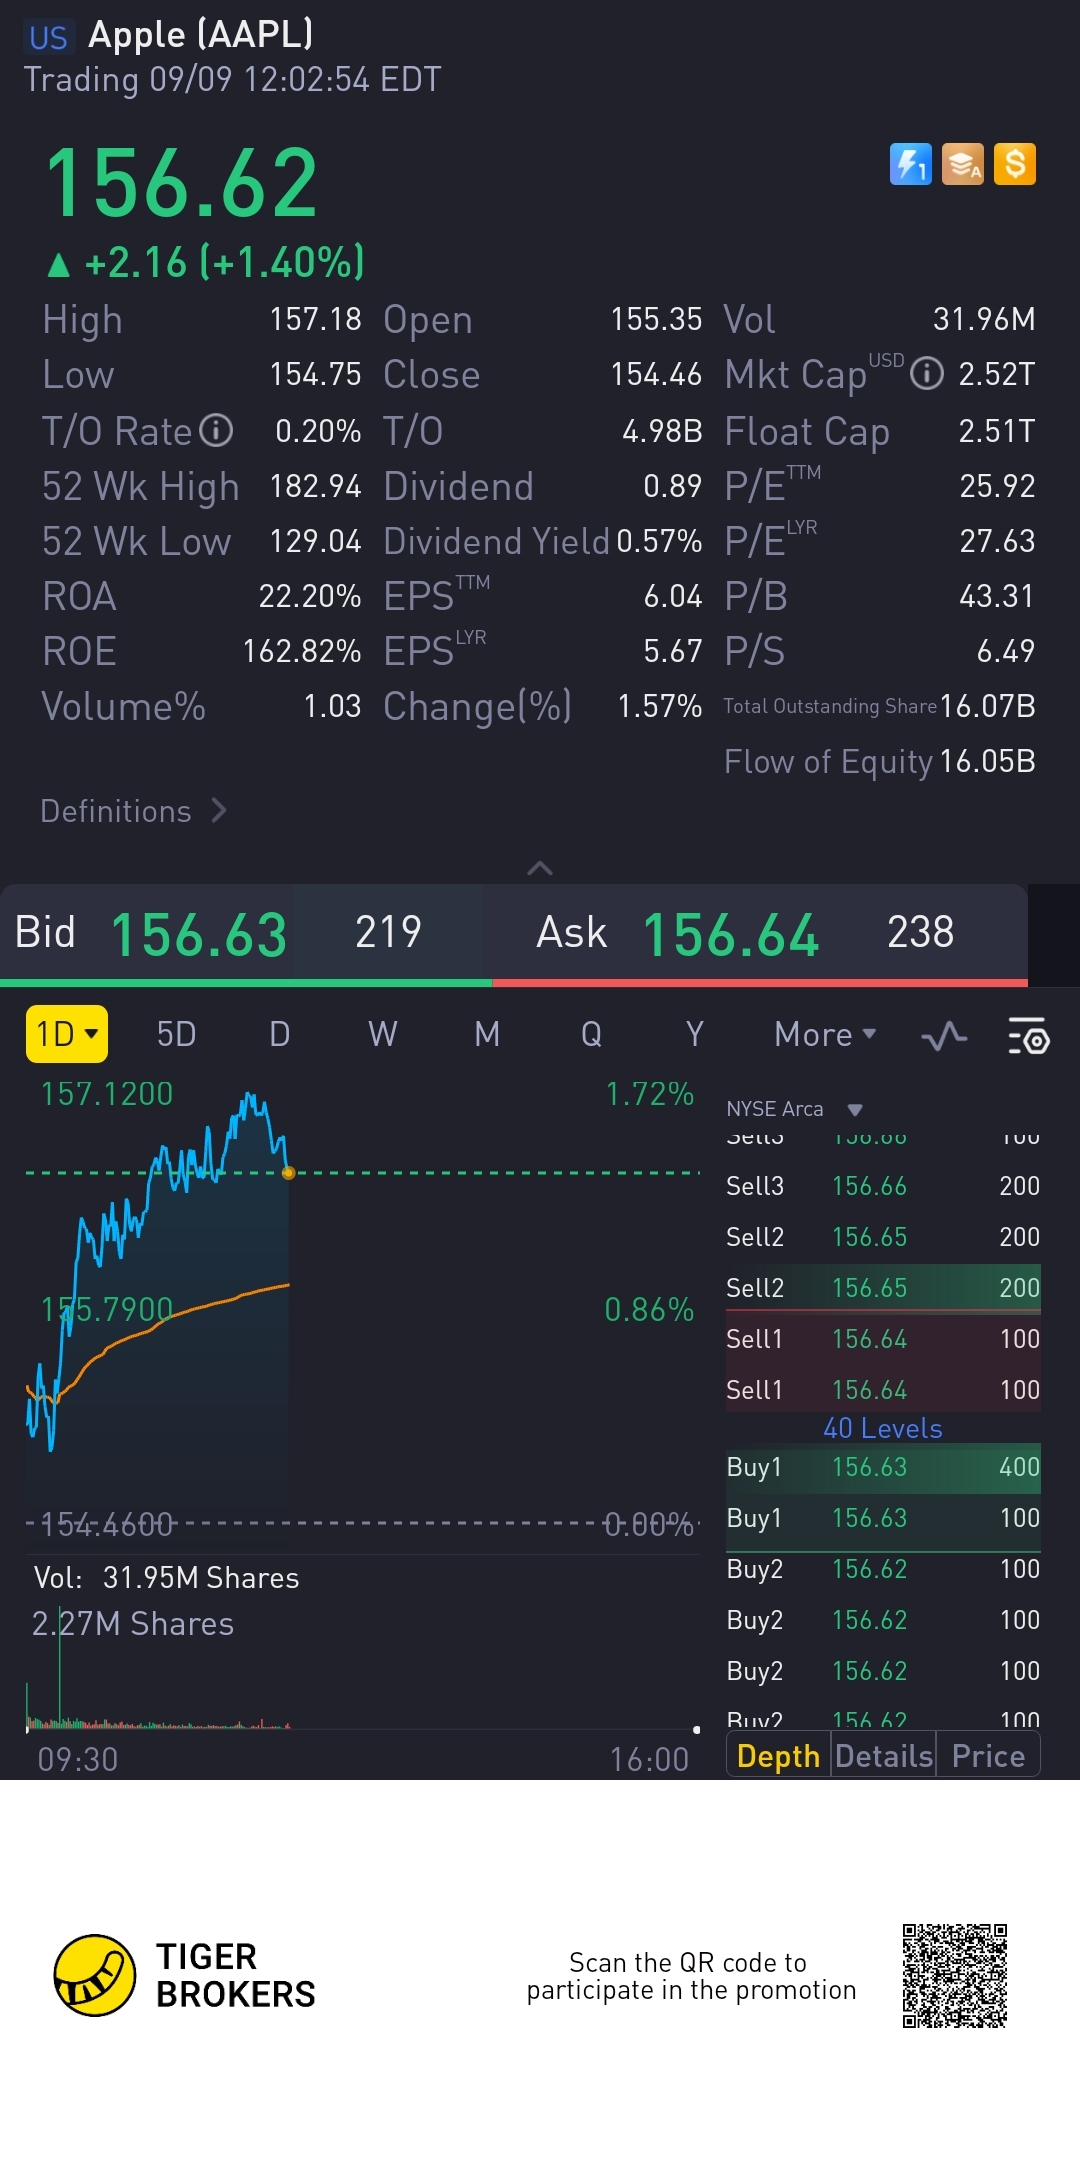Collapse the stock details panel chevron
1080x2172 pixels.
540,868
